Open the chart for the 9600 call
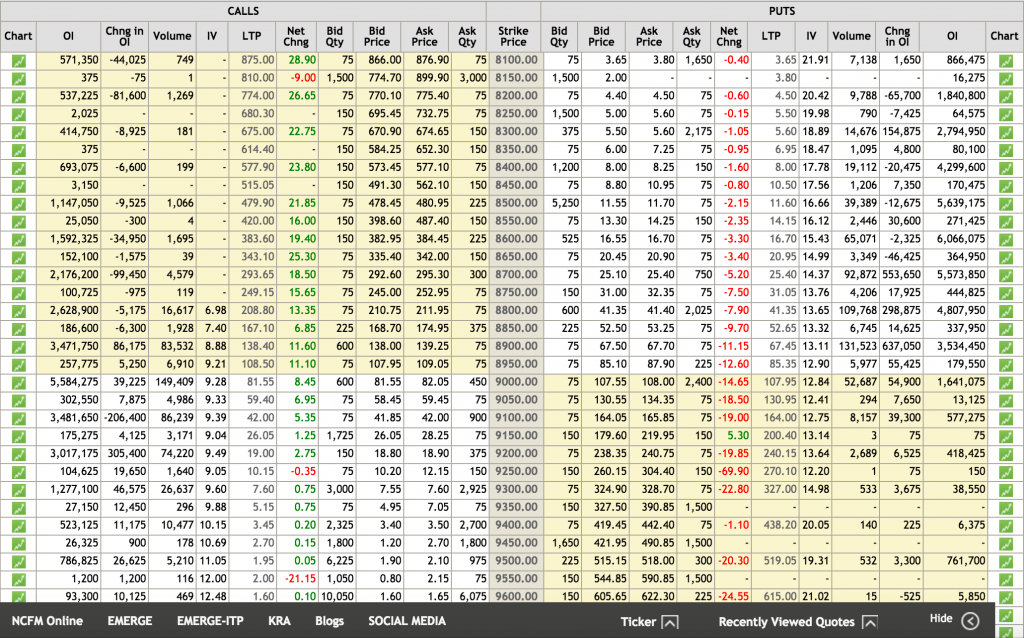The height and width of the screenshot is (638, 1024). pos(18,594)
